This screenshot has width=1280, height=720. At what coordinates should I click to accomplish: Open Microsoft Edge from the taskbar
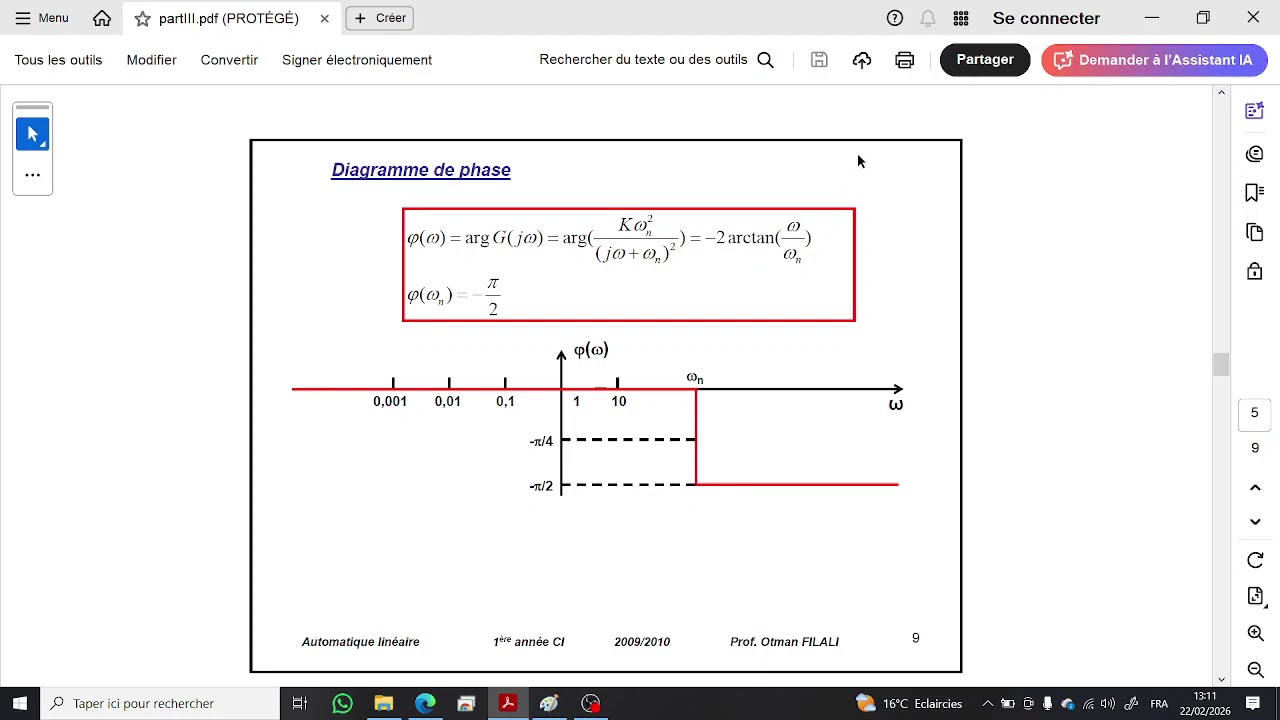point(425,703)
